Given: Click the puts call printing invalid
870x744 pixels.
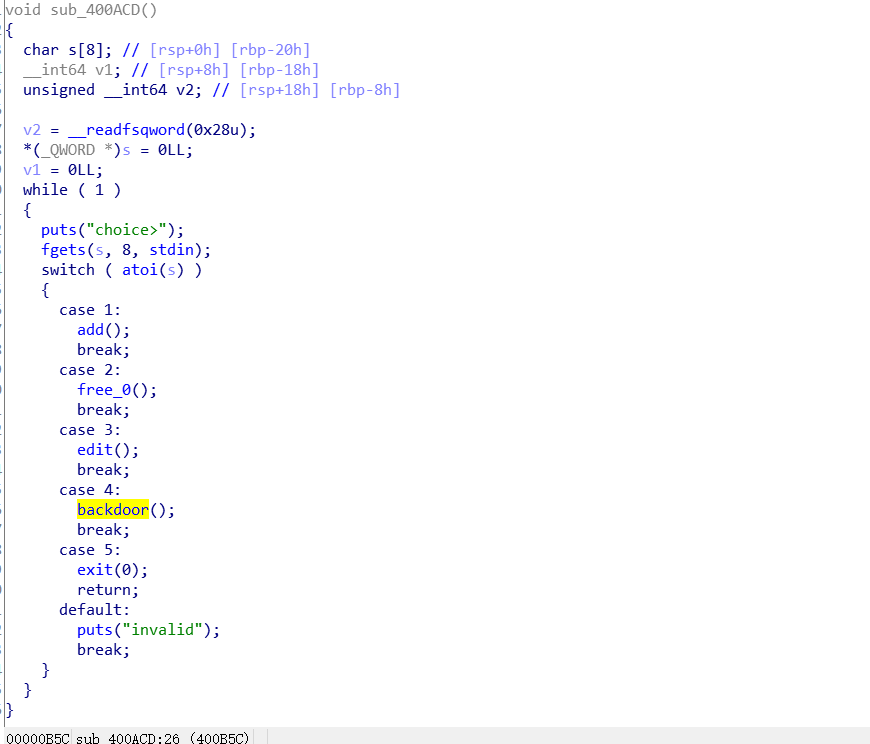Looking at the screenshot, I should tap(94, 629).
